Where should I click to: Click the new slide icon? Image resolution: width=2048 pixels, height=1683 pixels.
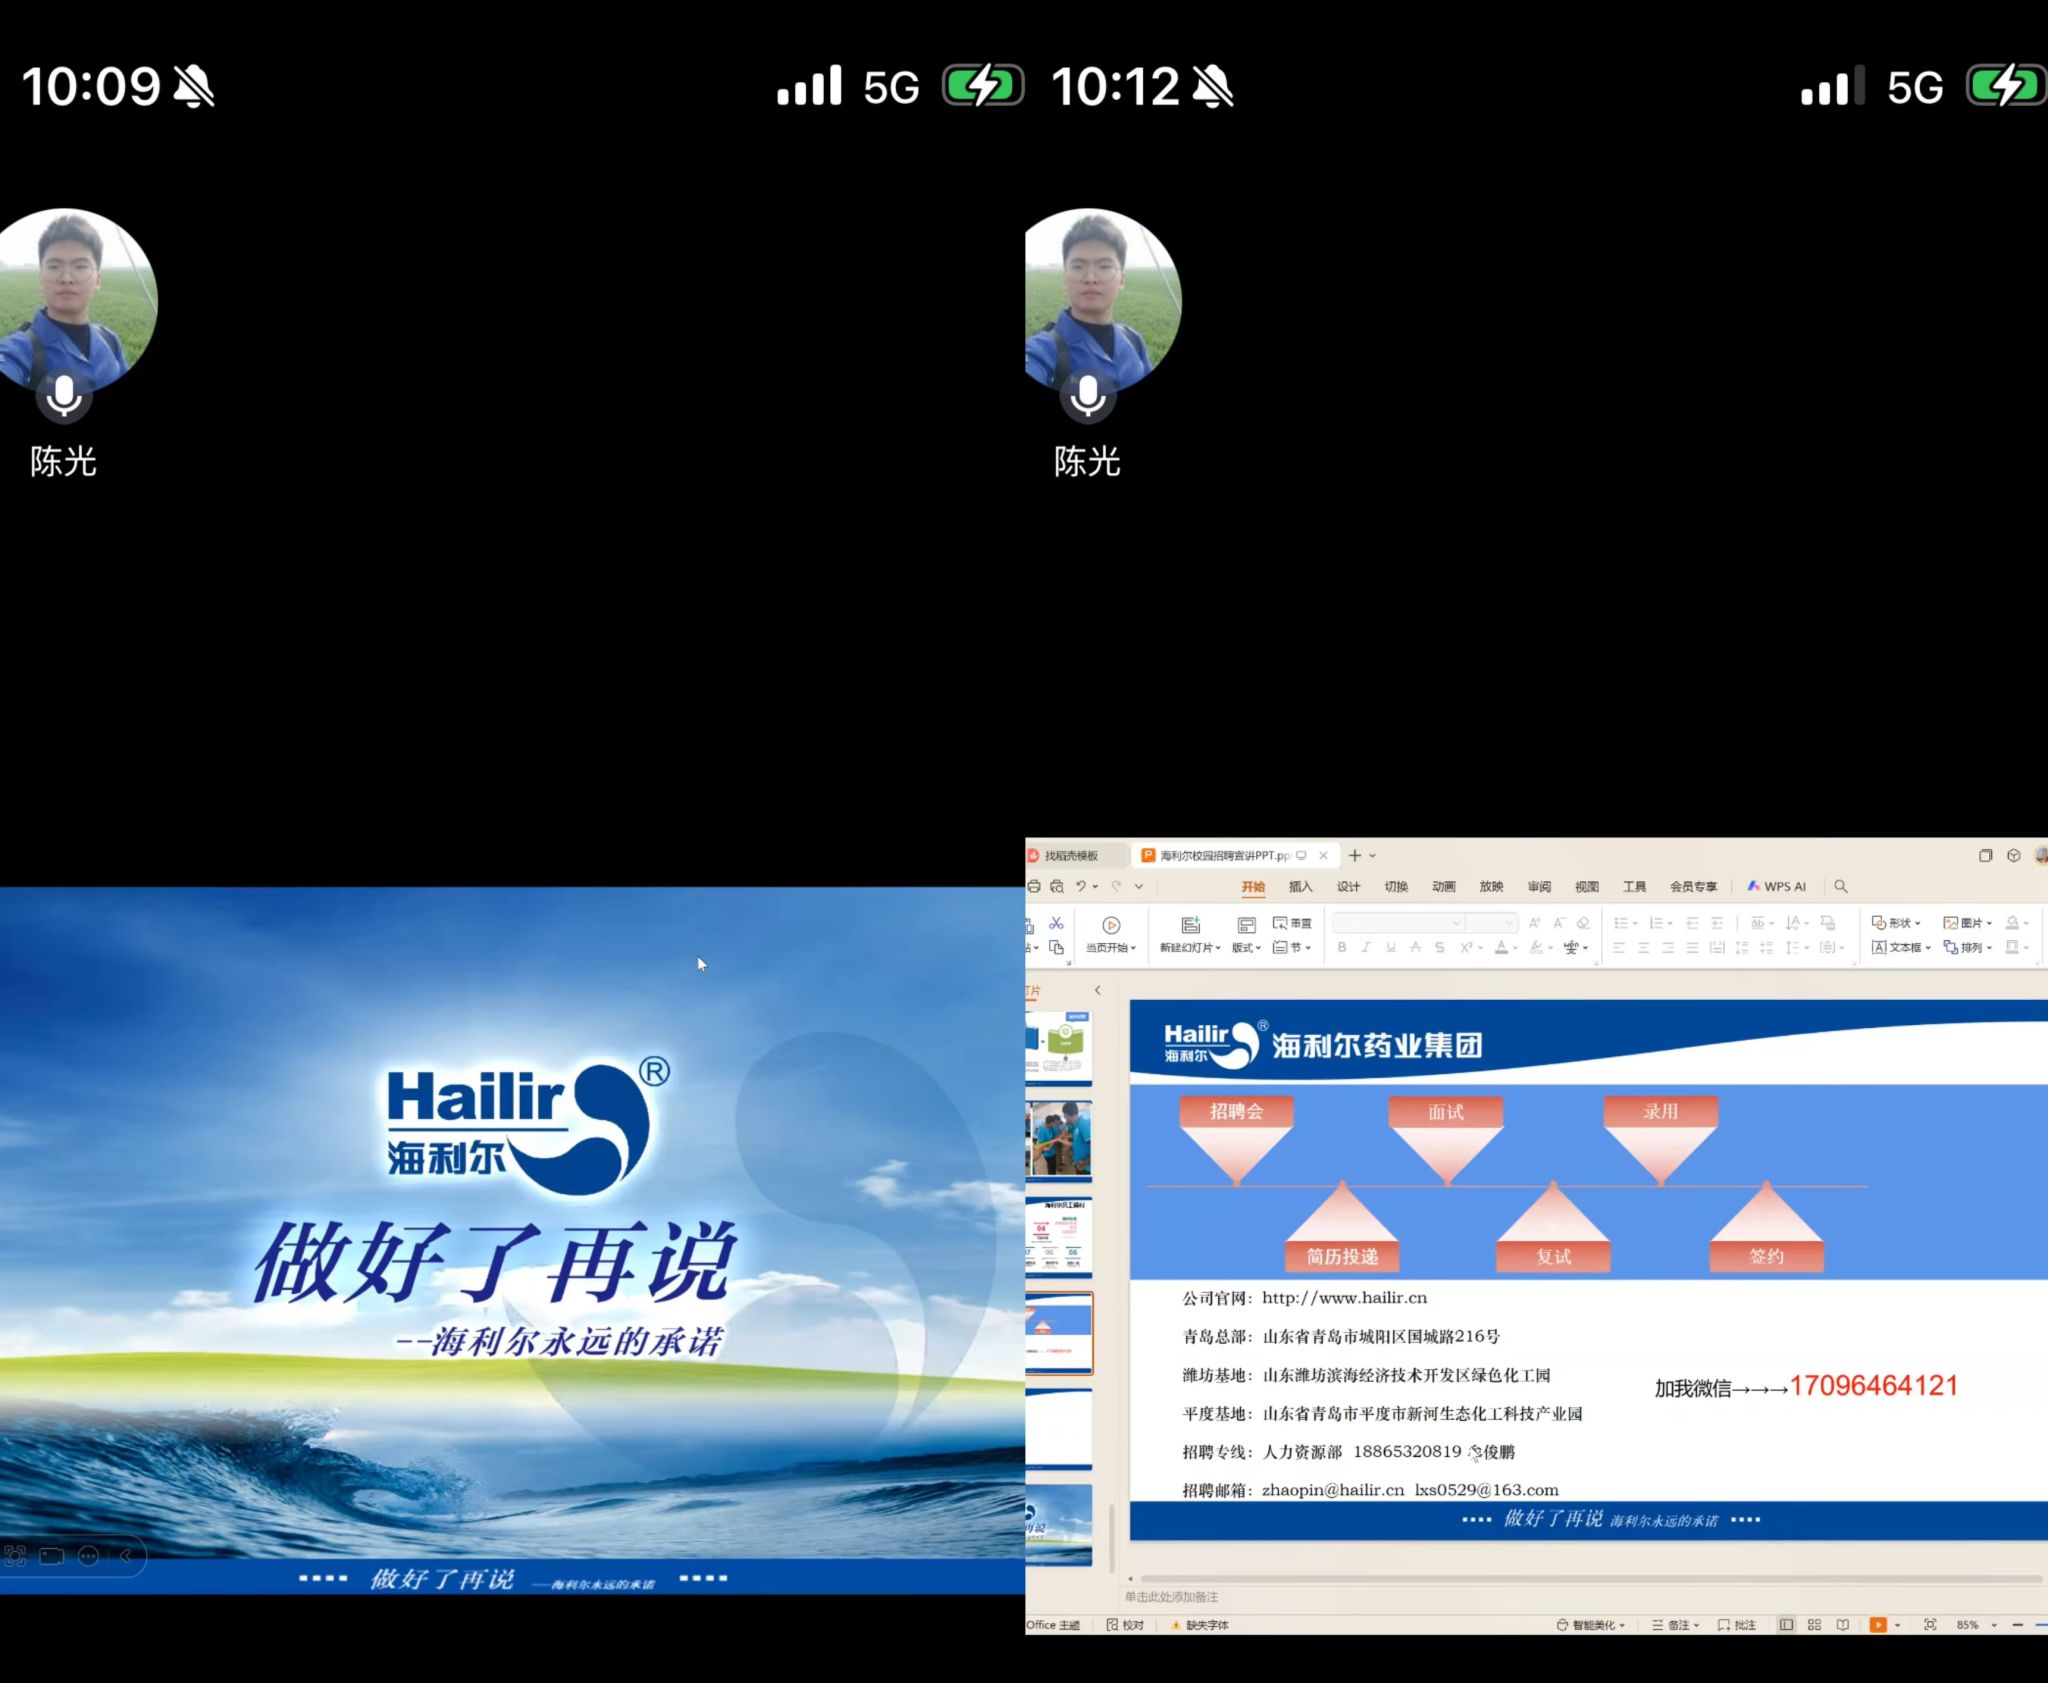tap(1190, 925)
